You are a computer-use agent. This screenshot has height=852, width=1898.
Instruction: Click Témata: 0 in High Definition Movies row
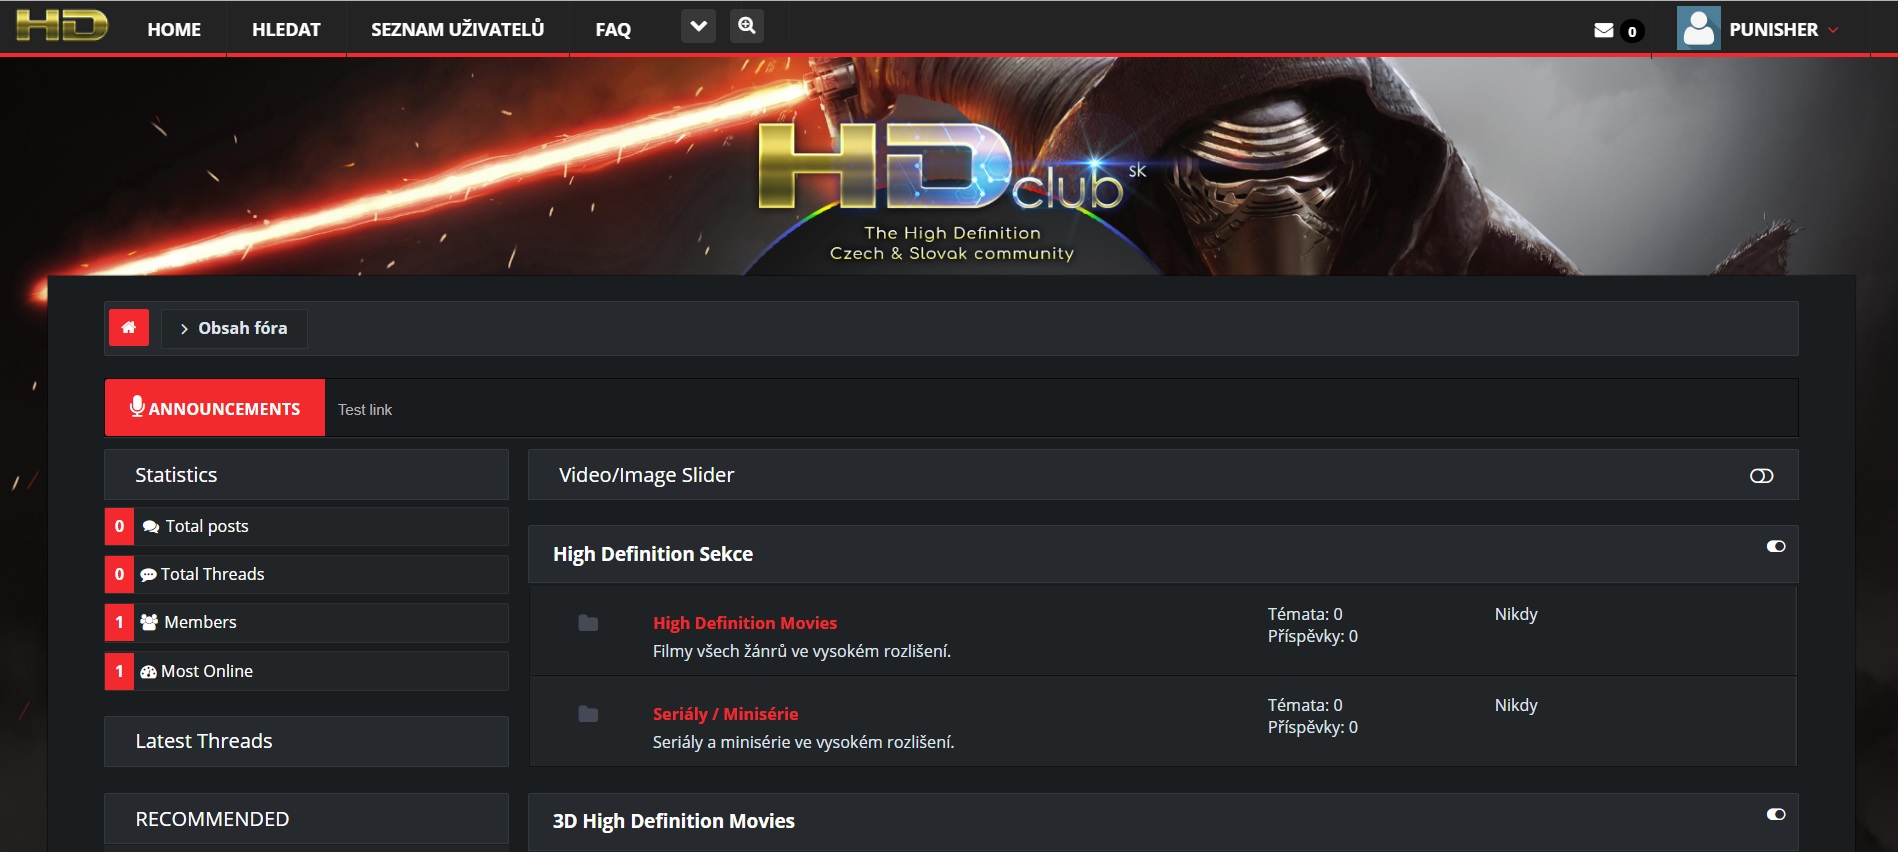(1305, 614)
